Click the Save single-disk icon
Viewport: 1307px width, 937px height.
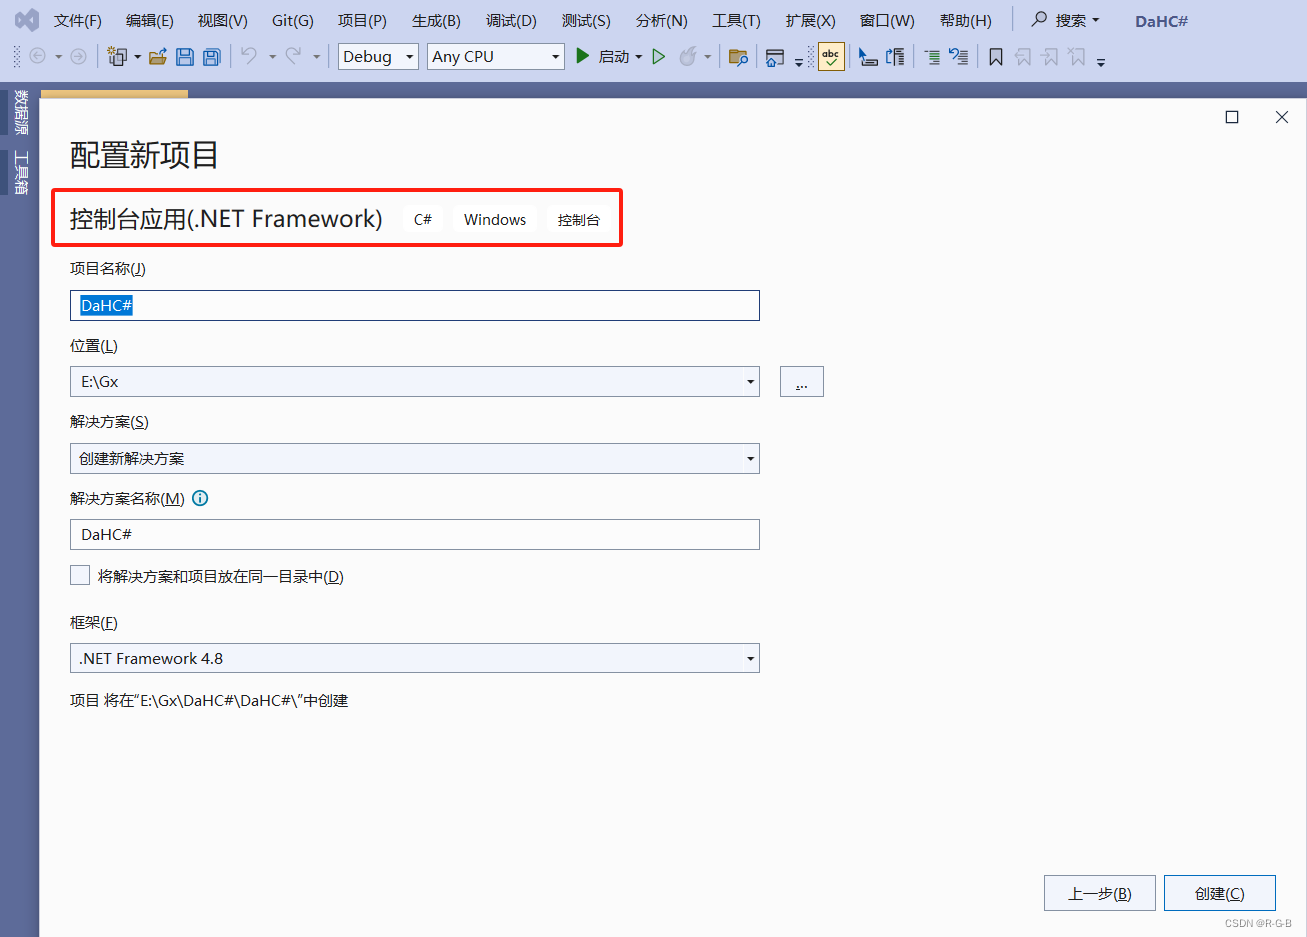tap(185, 57)
